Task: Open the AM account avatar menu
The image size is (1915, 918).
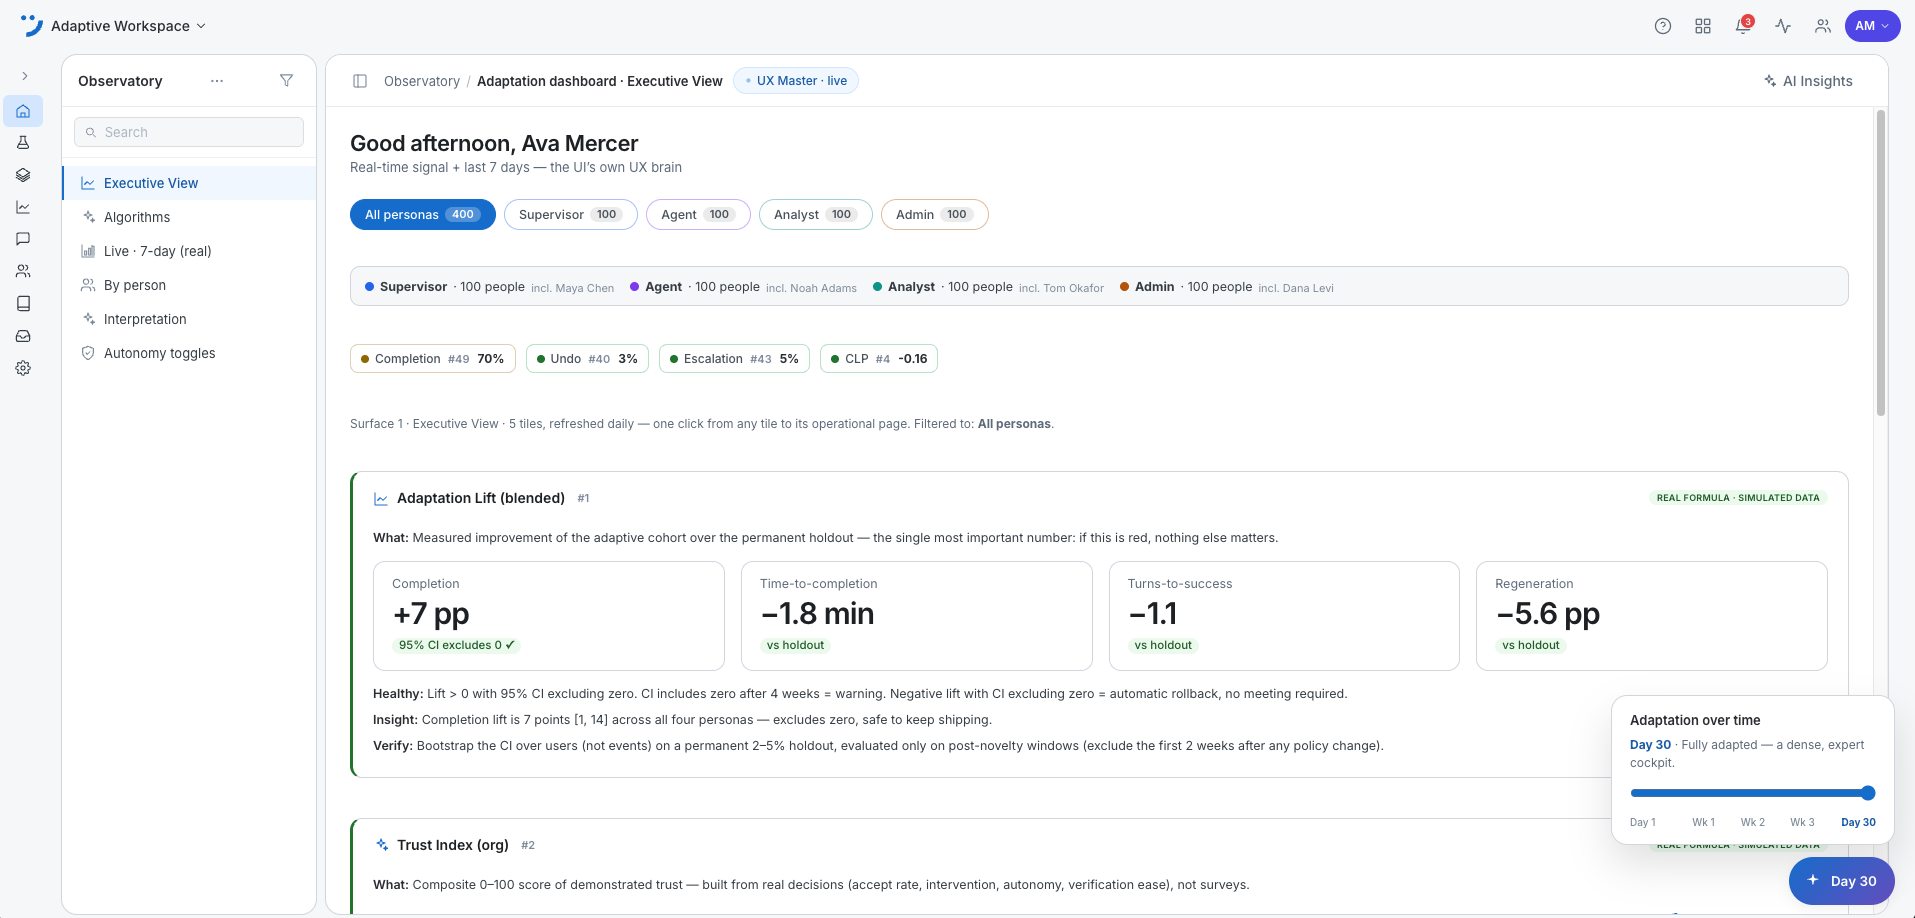Action: (1872, 26)
